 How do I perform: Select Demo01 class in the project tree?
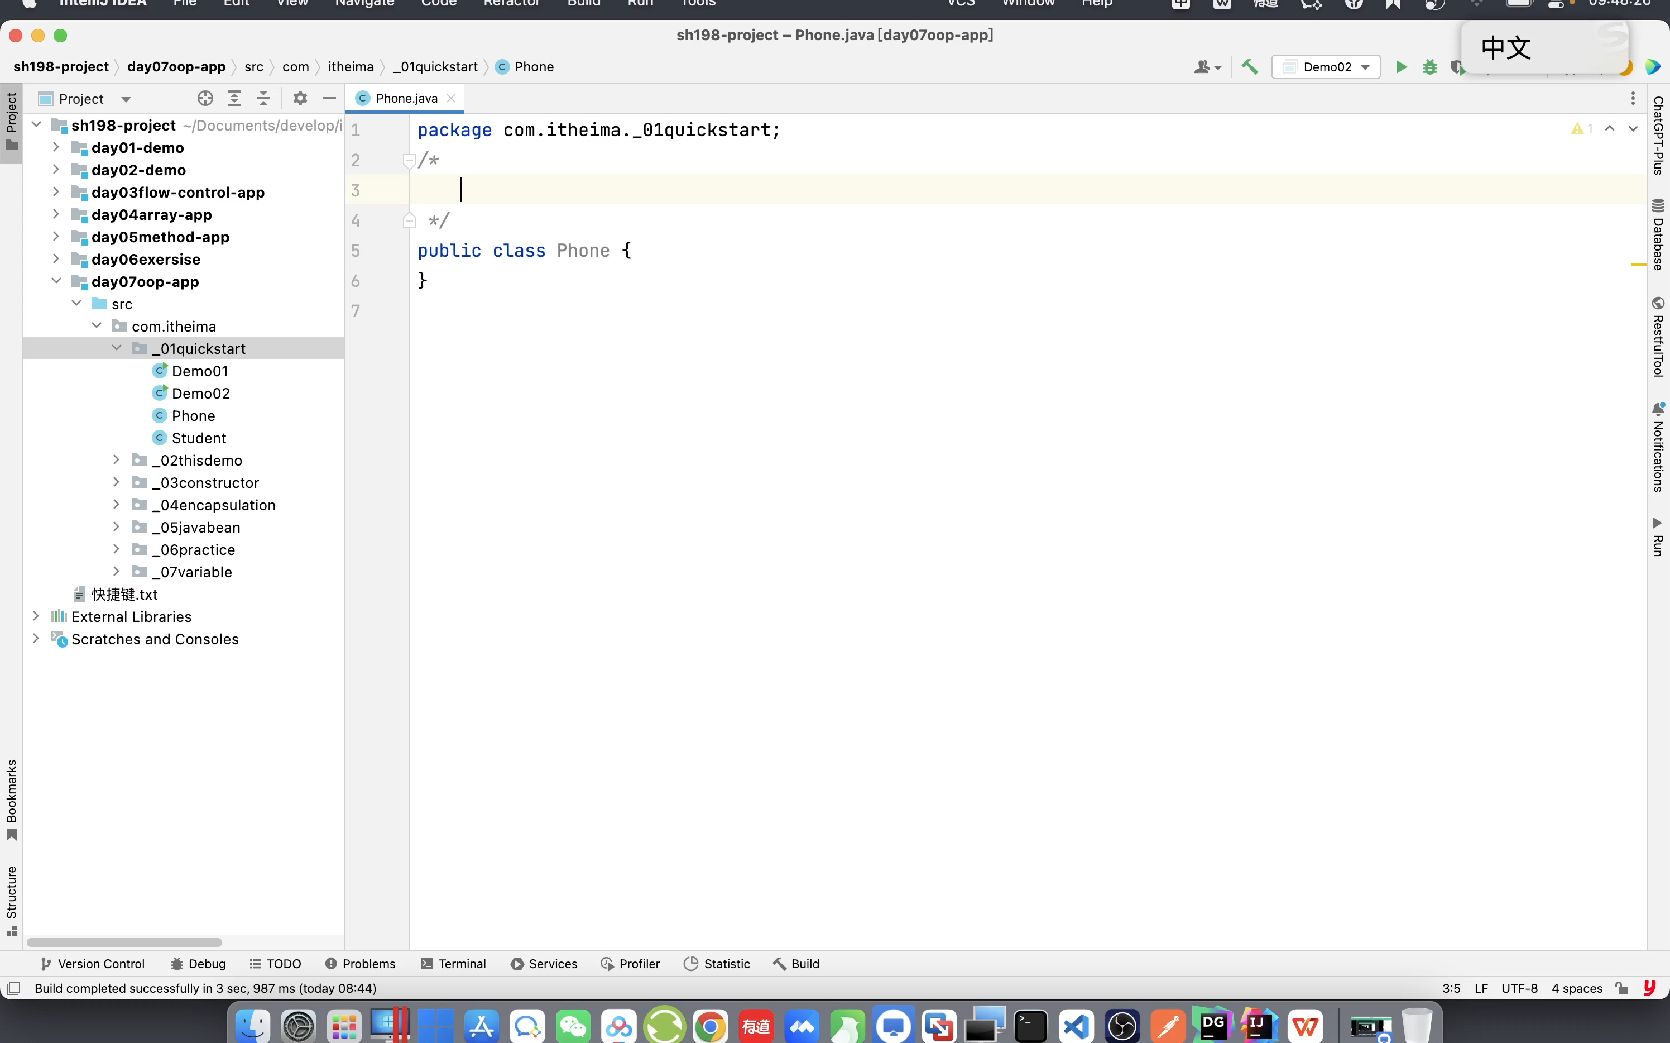[x=200, y=371]
